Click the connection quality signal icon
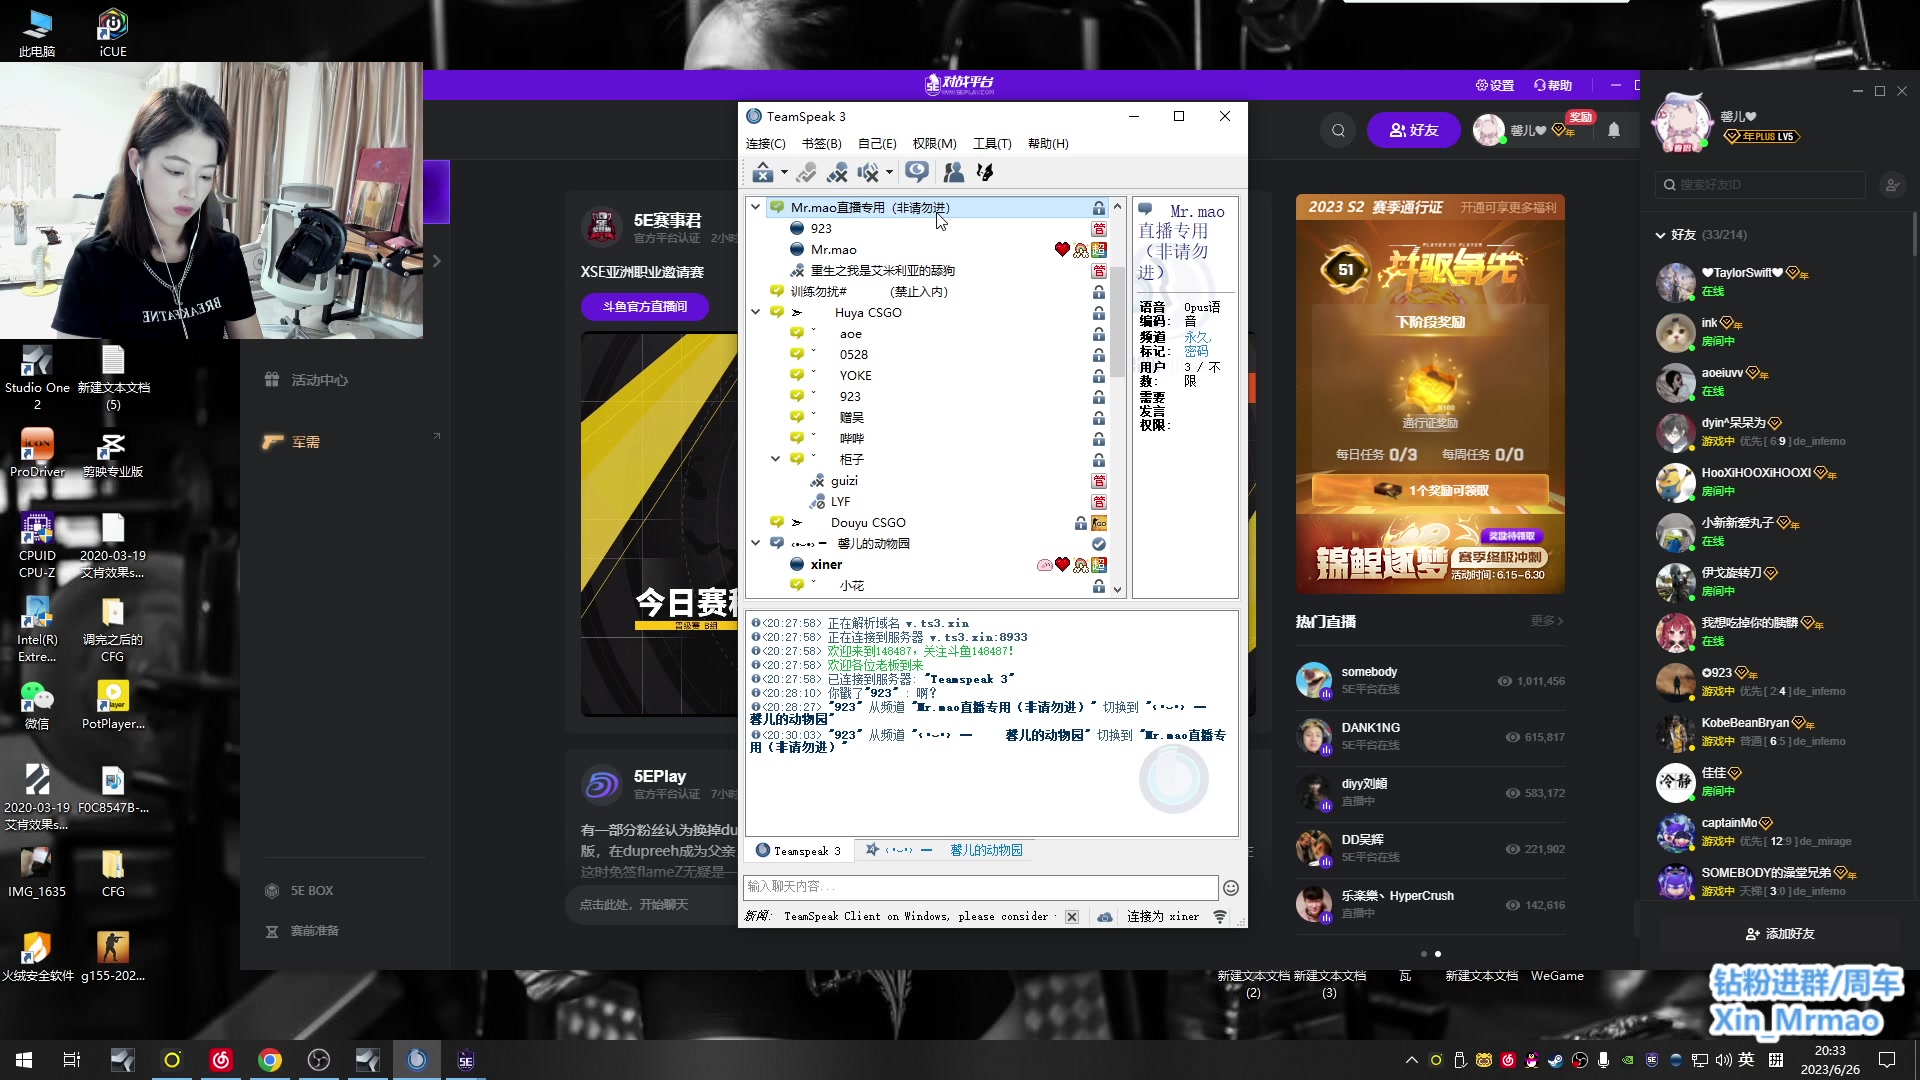The height and width of the screenshot is (1080, 1920). [x=1220, y=916]
